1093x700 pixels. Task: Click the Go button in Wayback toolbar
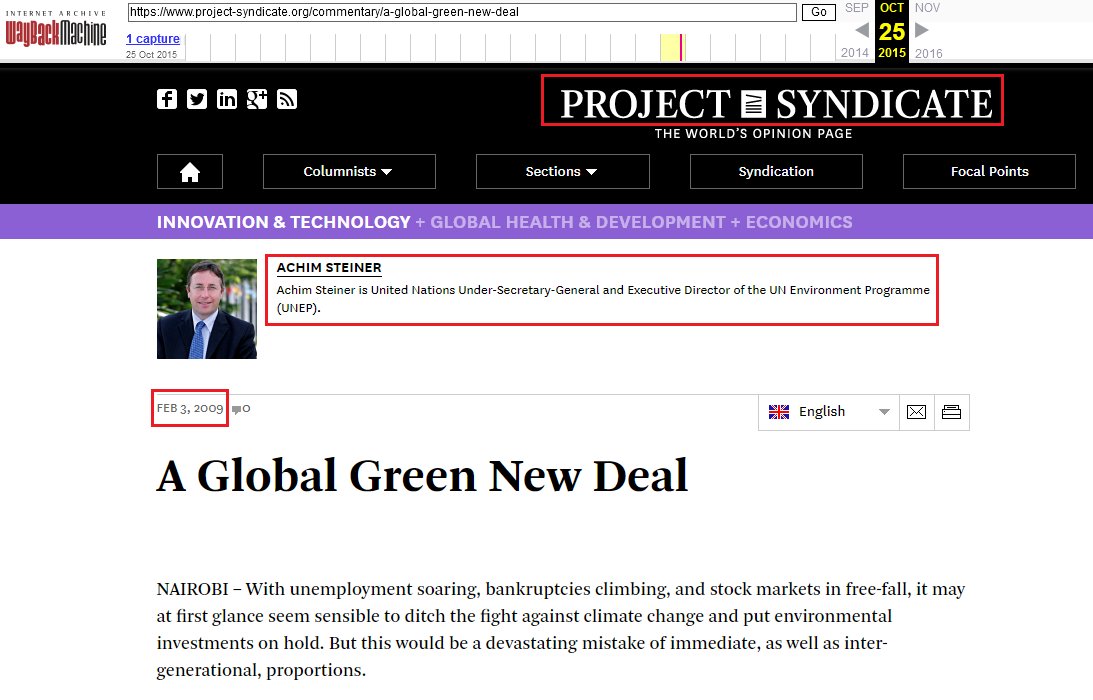point(819,12)
